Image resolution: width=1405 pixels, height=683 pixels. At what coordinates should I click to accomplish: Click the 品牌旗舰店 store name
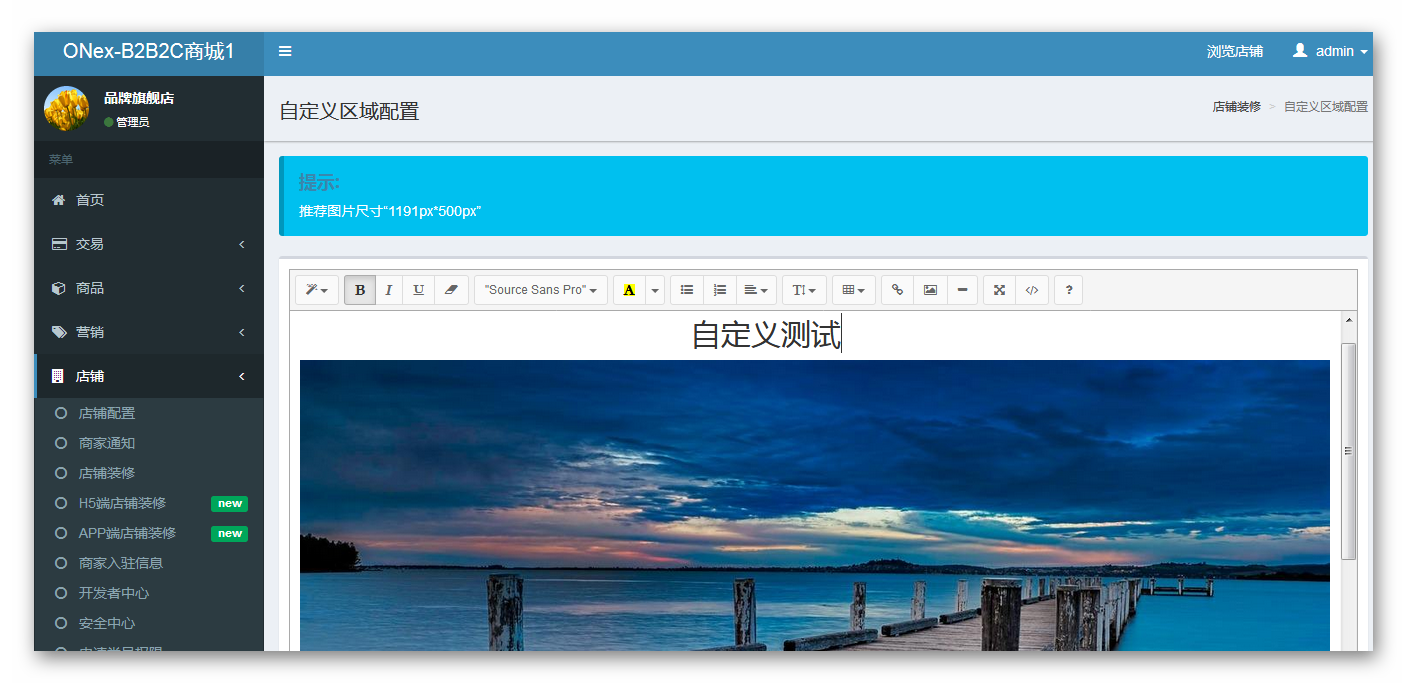click(x=139, y=98)
